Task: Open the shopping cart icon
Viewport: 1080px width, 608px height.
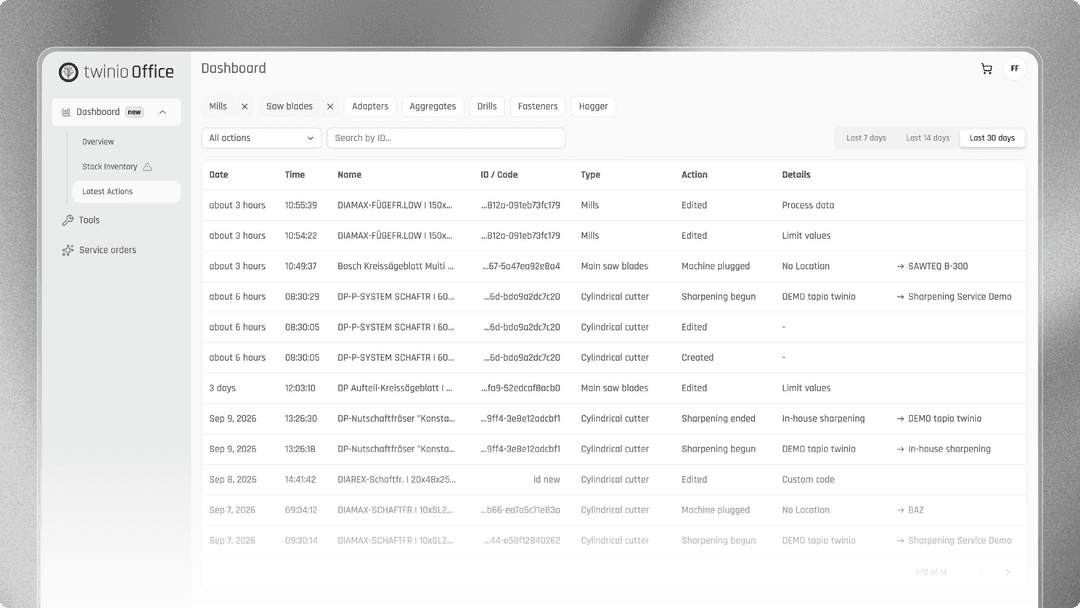Action: point(986,69)
